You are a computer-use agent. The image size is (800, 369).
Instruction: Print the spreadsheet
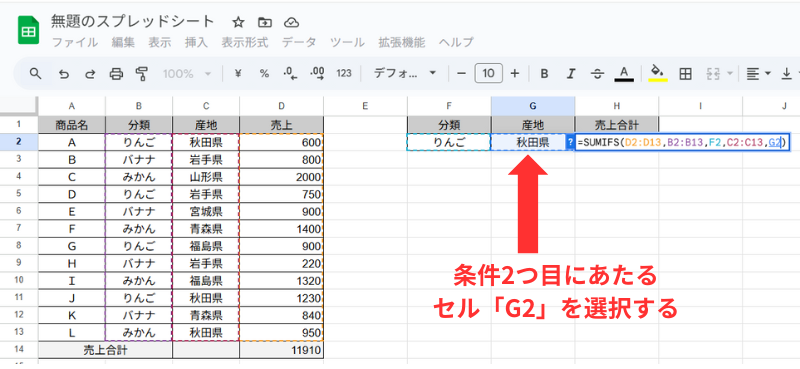pos(116,73)
